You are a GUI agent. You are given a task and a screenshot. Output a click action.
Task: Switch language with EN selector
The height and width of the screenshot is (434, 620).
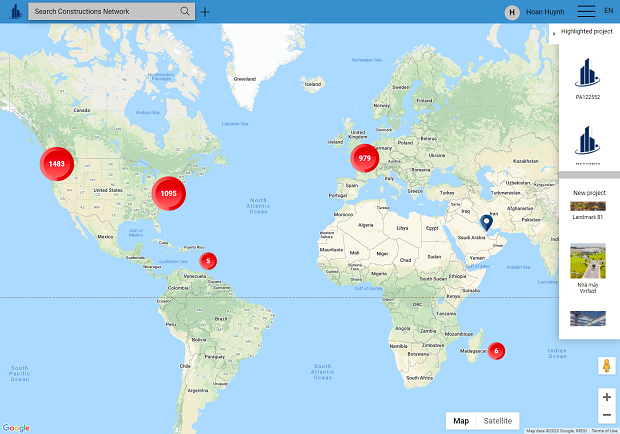tap(609, 11)
